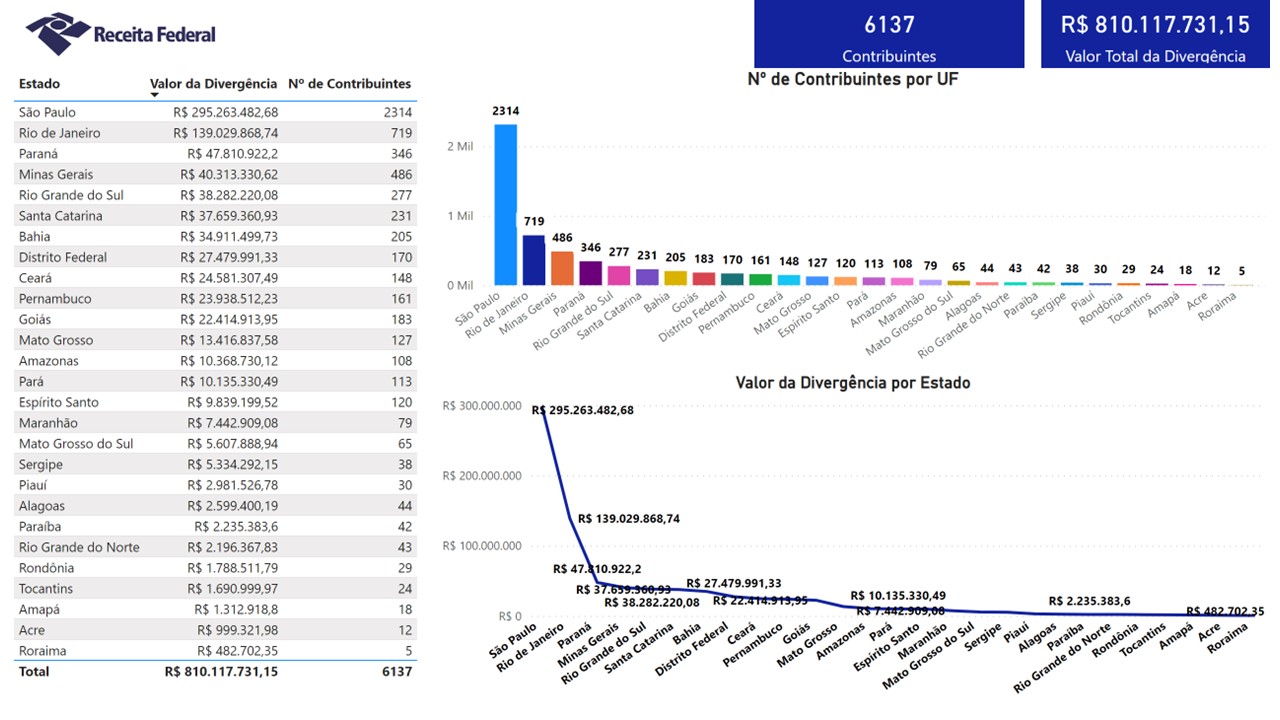This screenshot has width=1280, height=720.
Task: Sort table by Valor da Divergência header
Action: (213, 84)
